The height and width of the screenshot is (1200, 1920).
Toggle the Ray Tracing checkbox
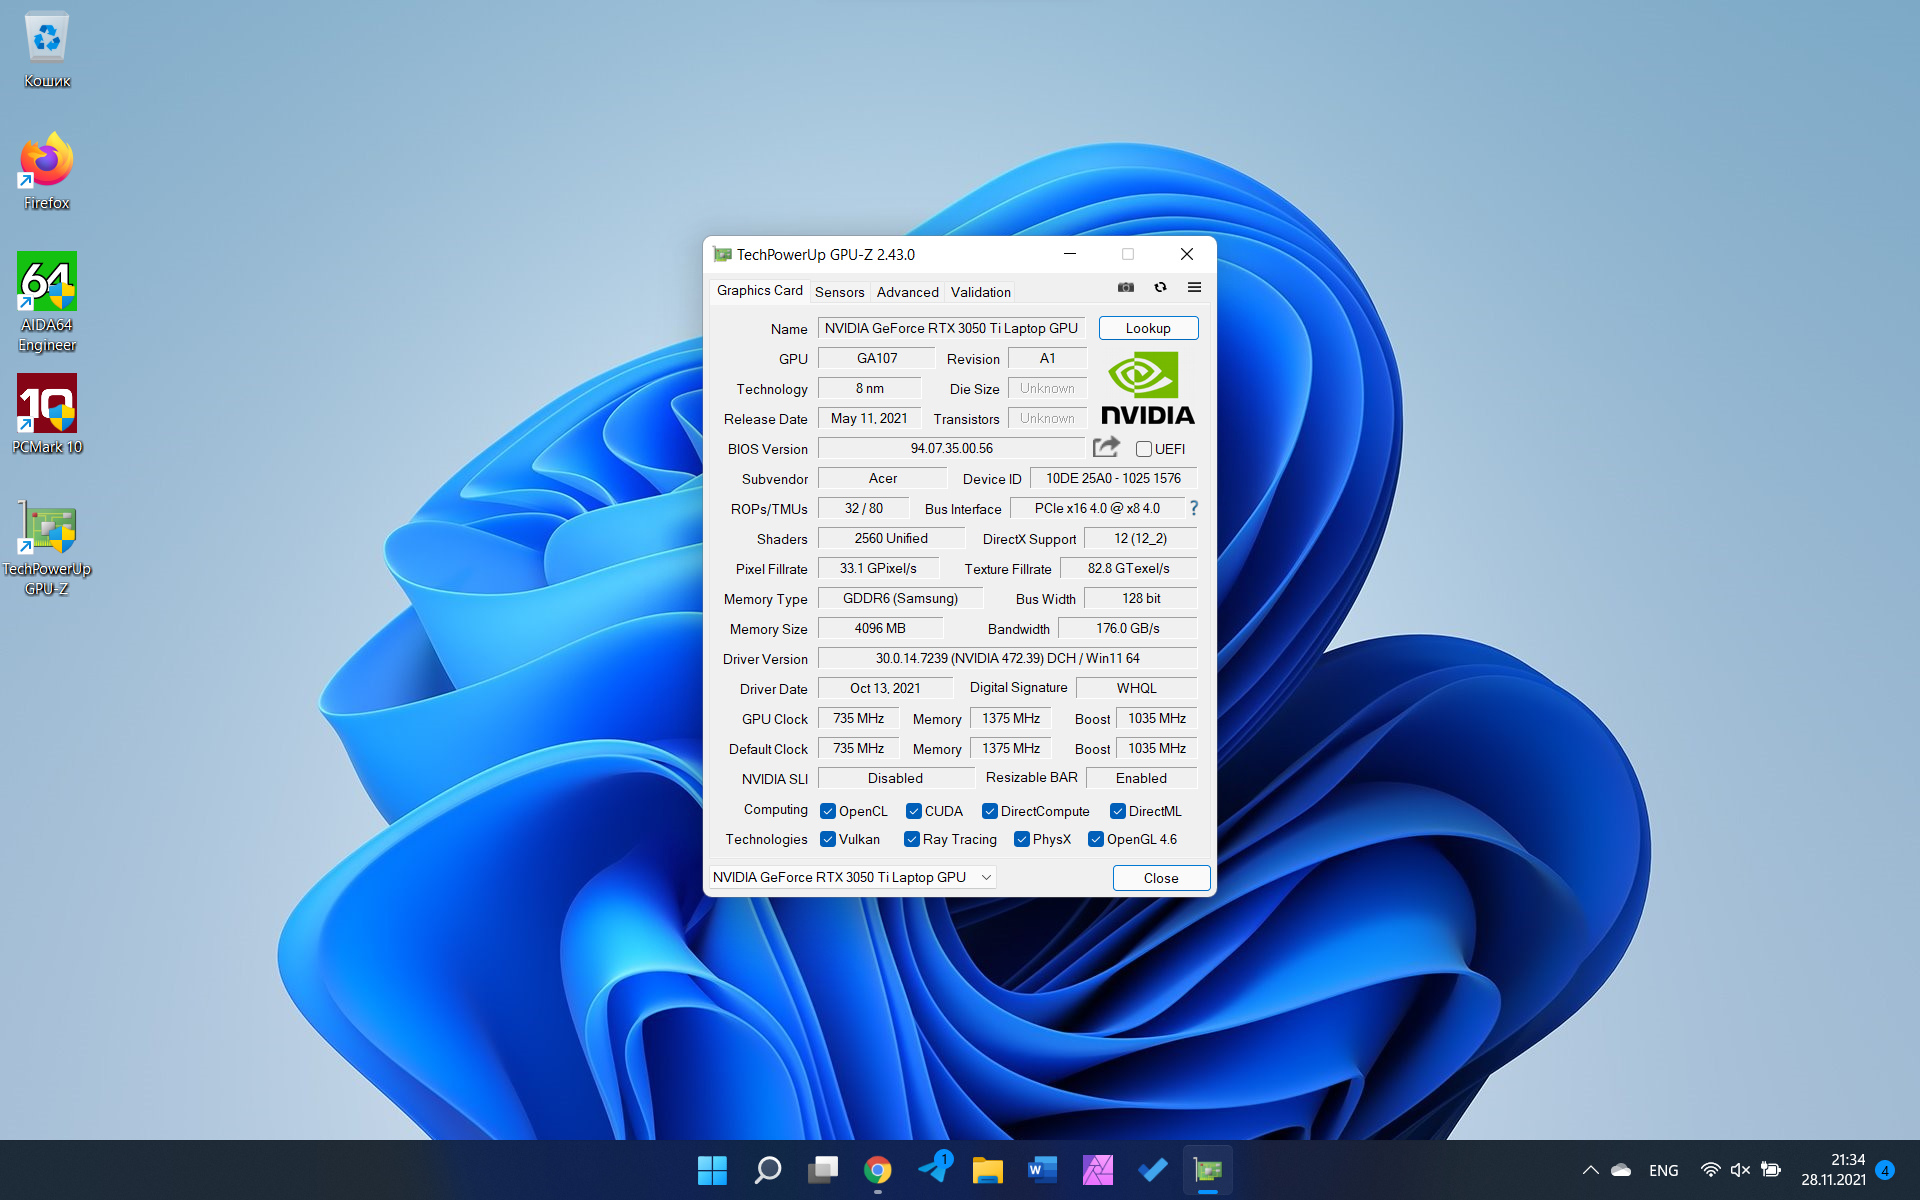pos(912,839)
